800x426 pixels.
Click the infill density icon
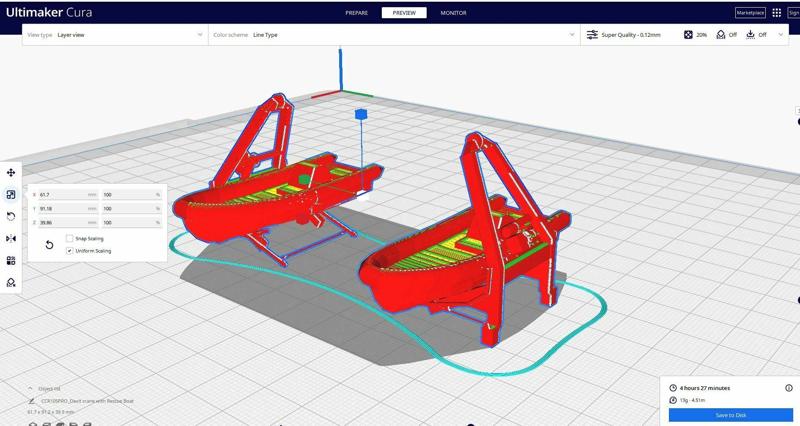688,35
